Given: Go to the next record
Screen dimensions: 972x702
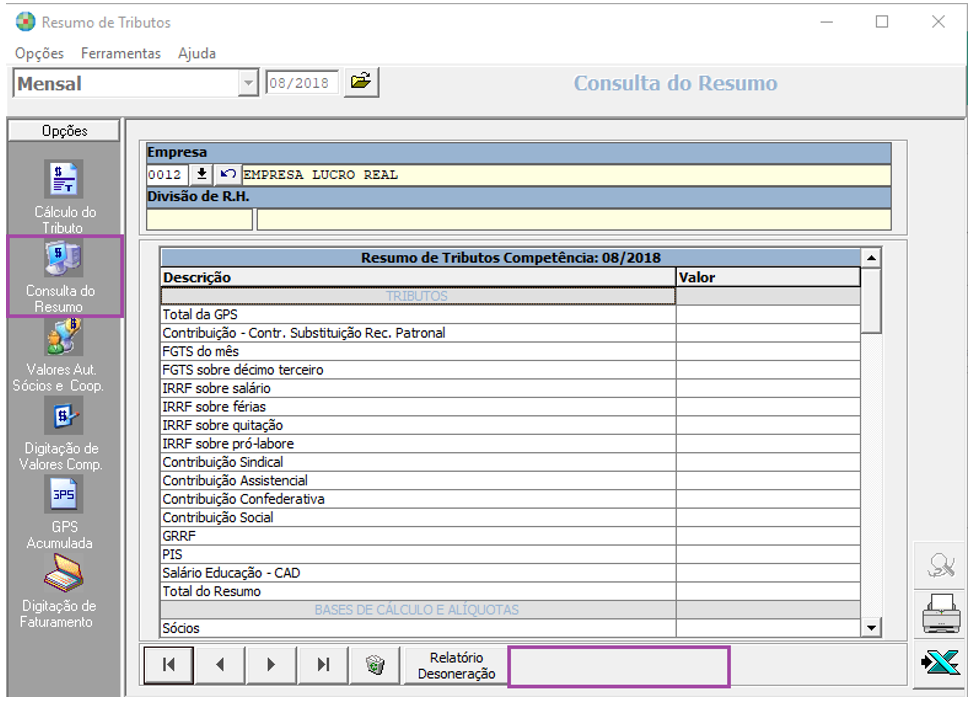Looking at the screenshot, I should 271,665.
